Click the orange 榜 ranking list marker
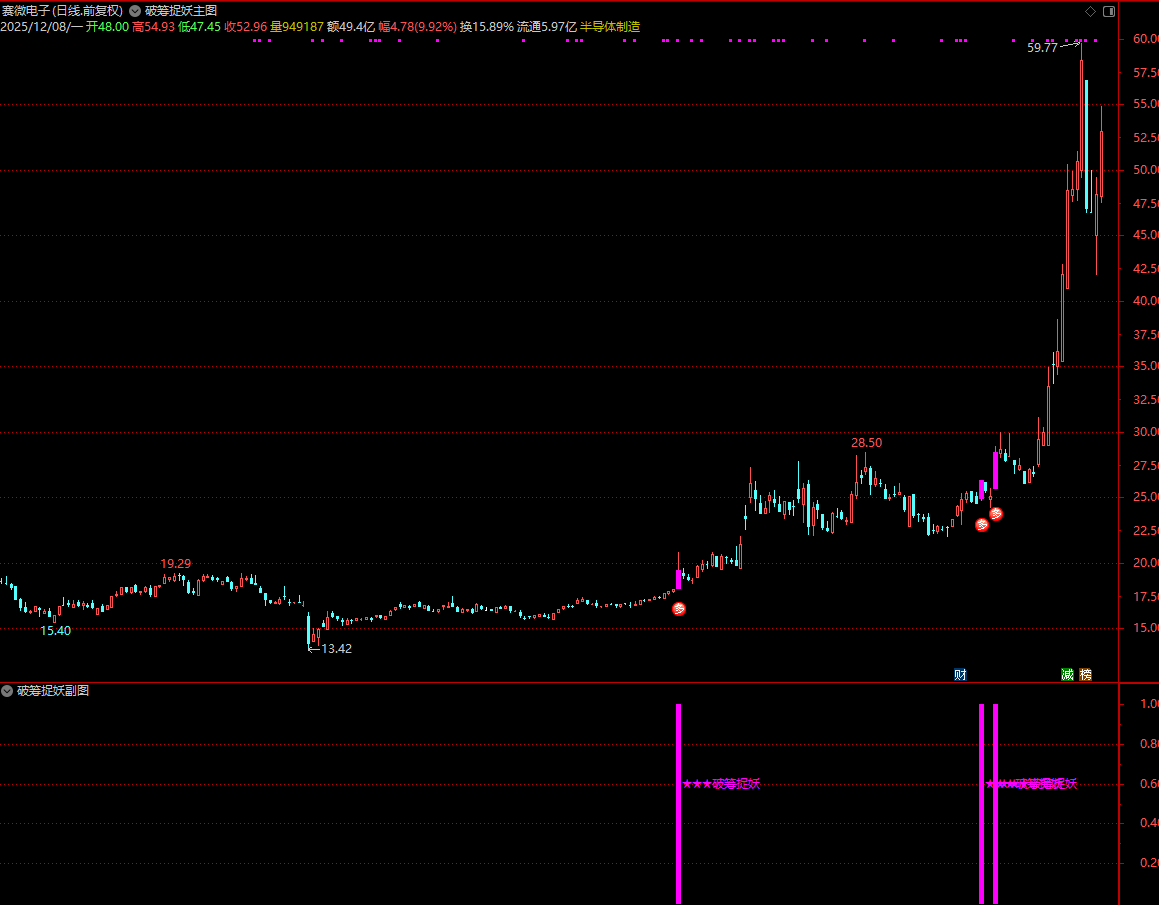The image size is (1159, 905). click(x=1086, y=675)
